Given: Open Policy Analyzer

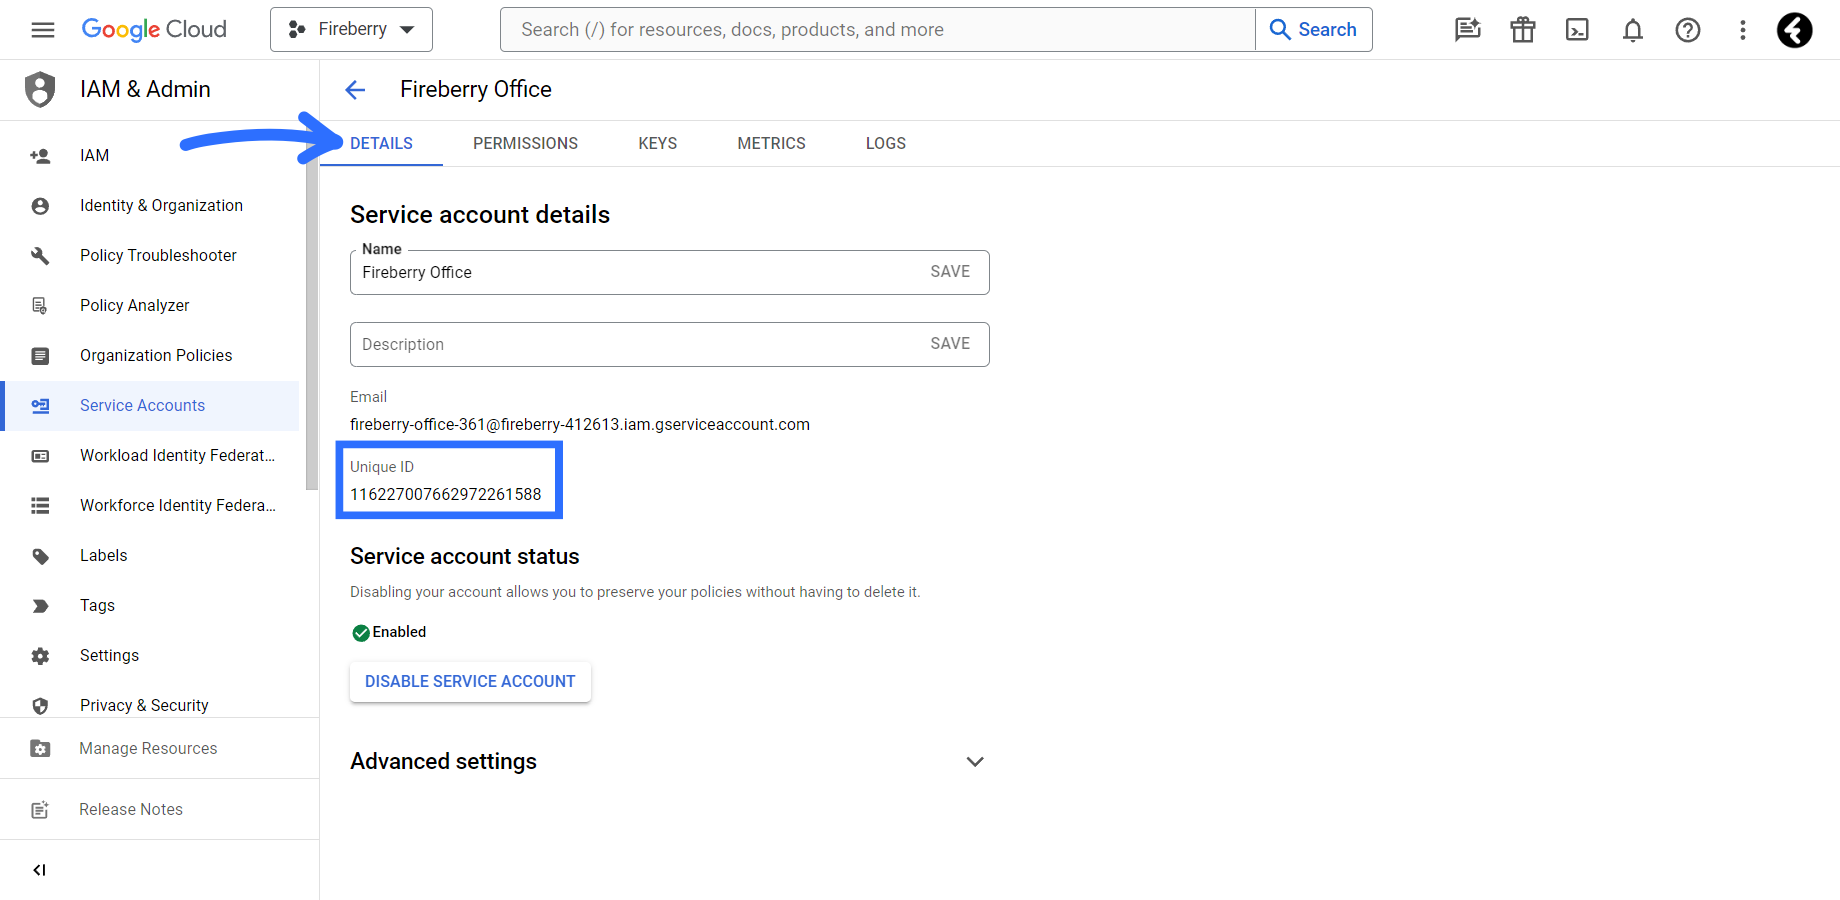Looking at the screenshot, I should pos(150,305).
